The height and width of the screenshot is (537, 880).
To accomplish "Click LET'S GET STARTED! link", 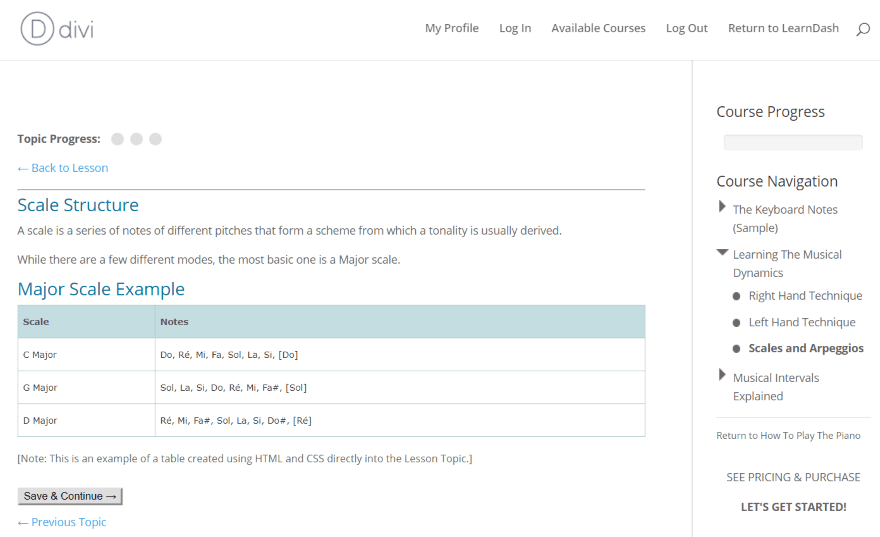I will tap(793, 507).
